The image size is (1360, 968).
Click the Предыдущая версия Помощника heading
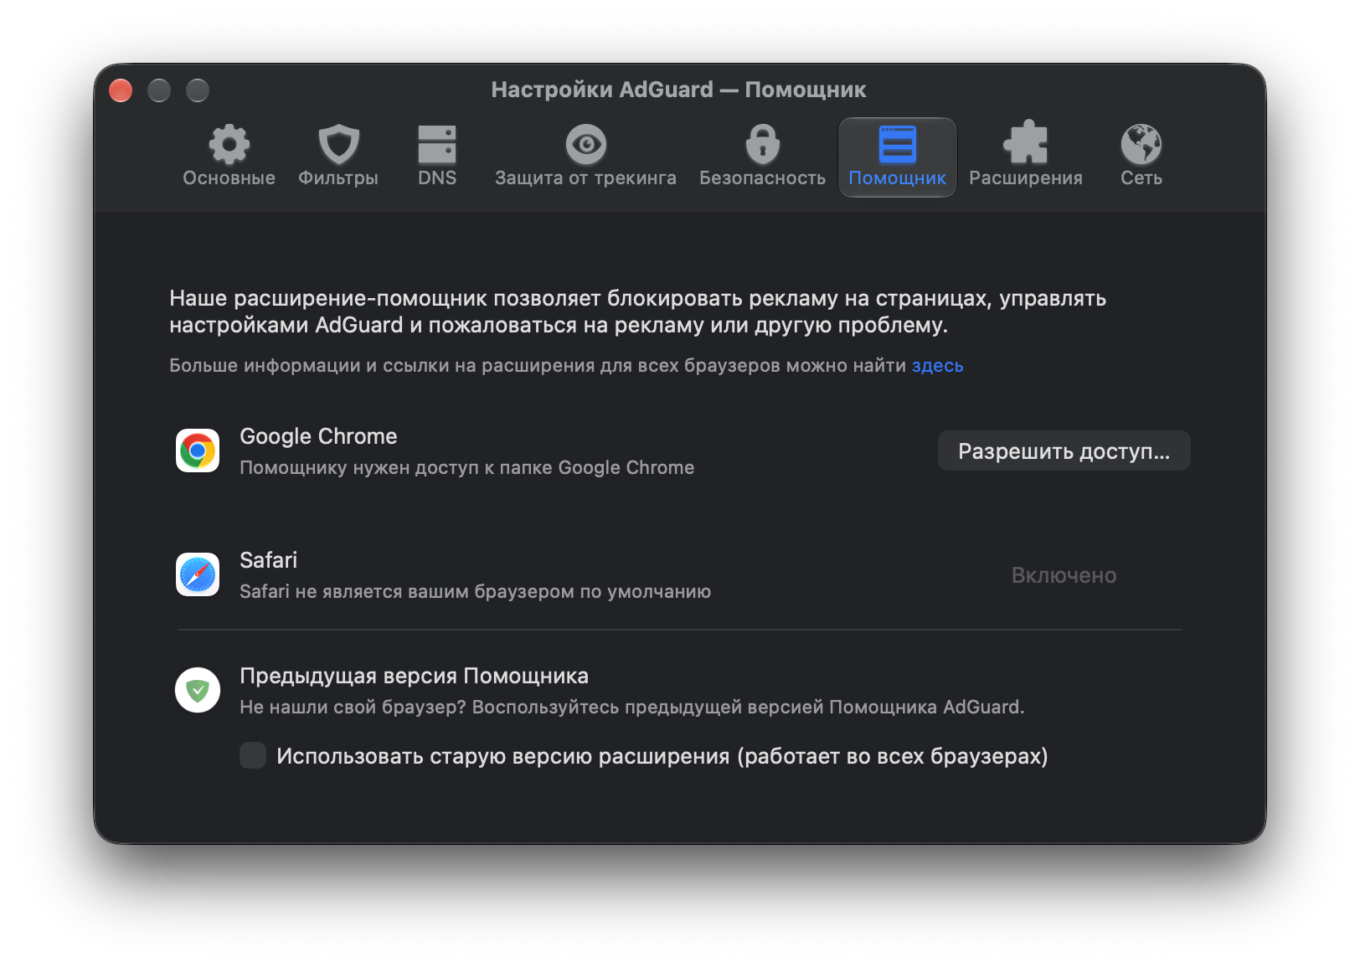(414, 676)
